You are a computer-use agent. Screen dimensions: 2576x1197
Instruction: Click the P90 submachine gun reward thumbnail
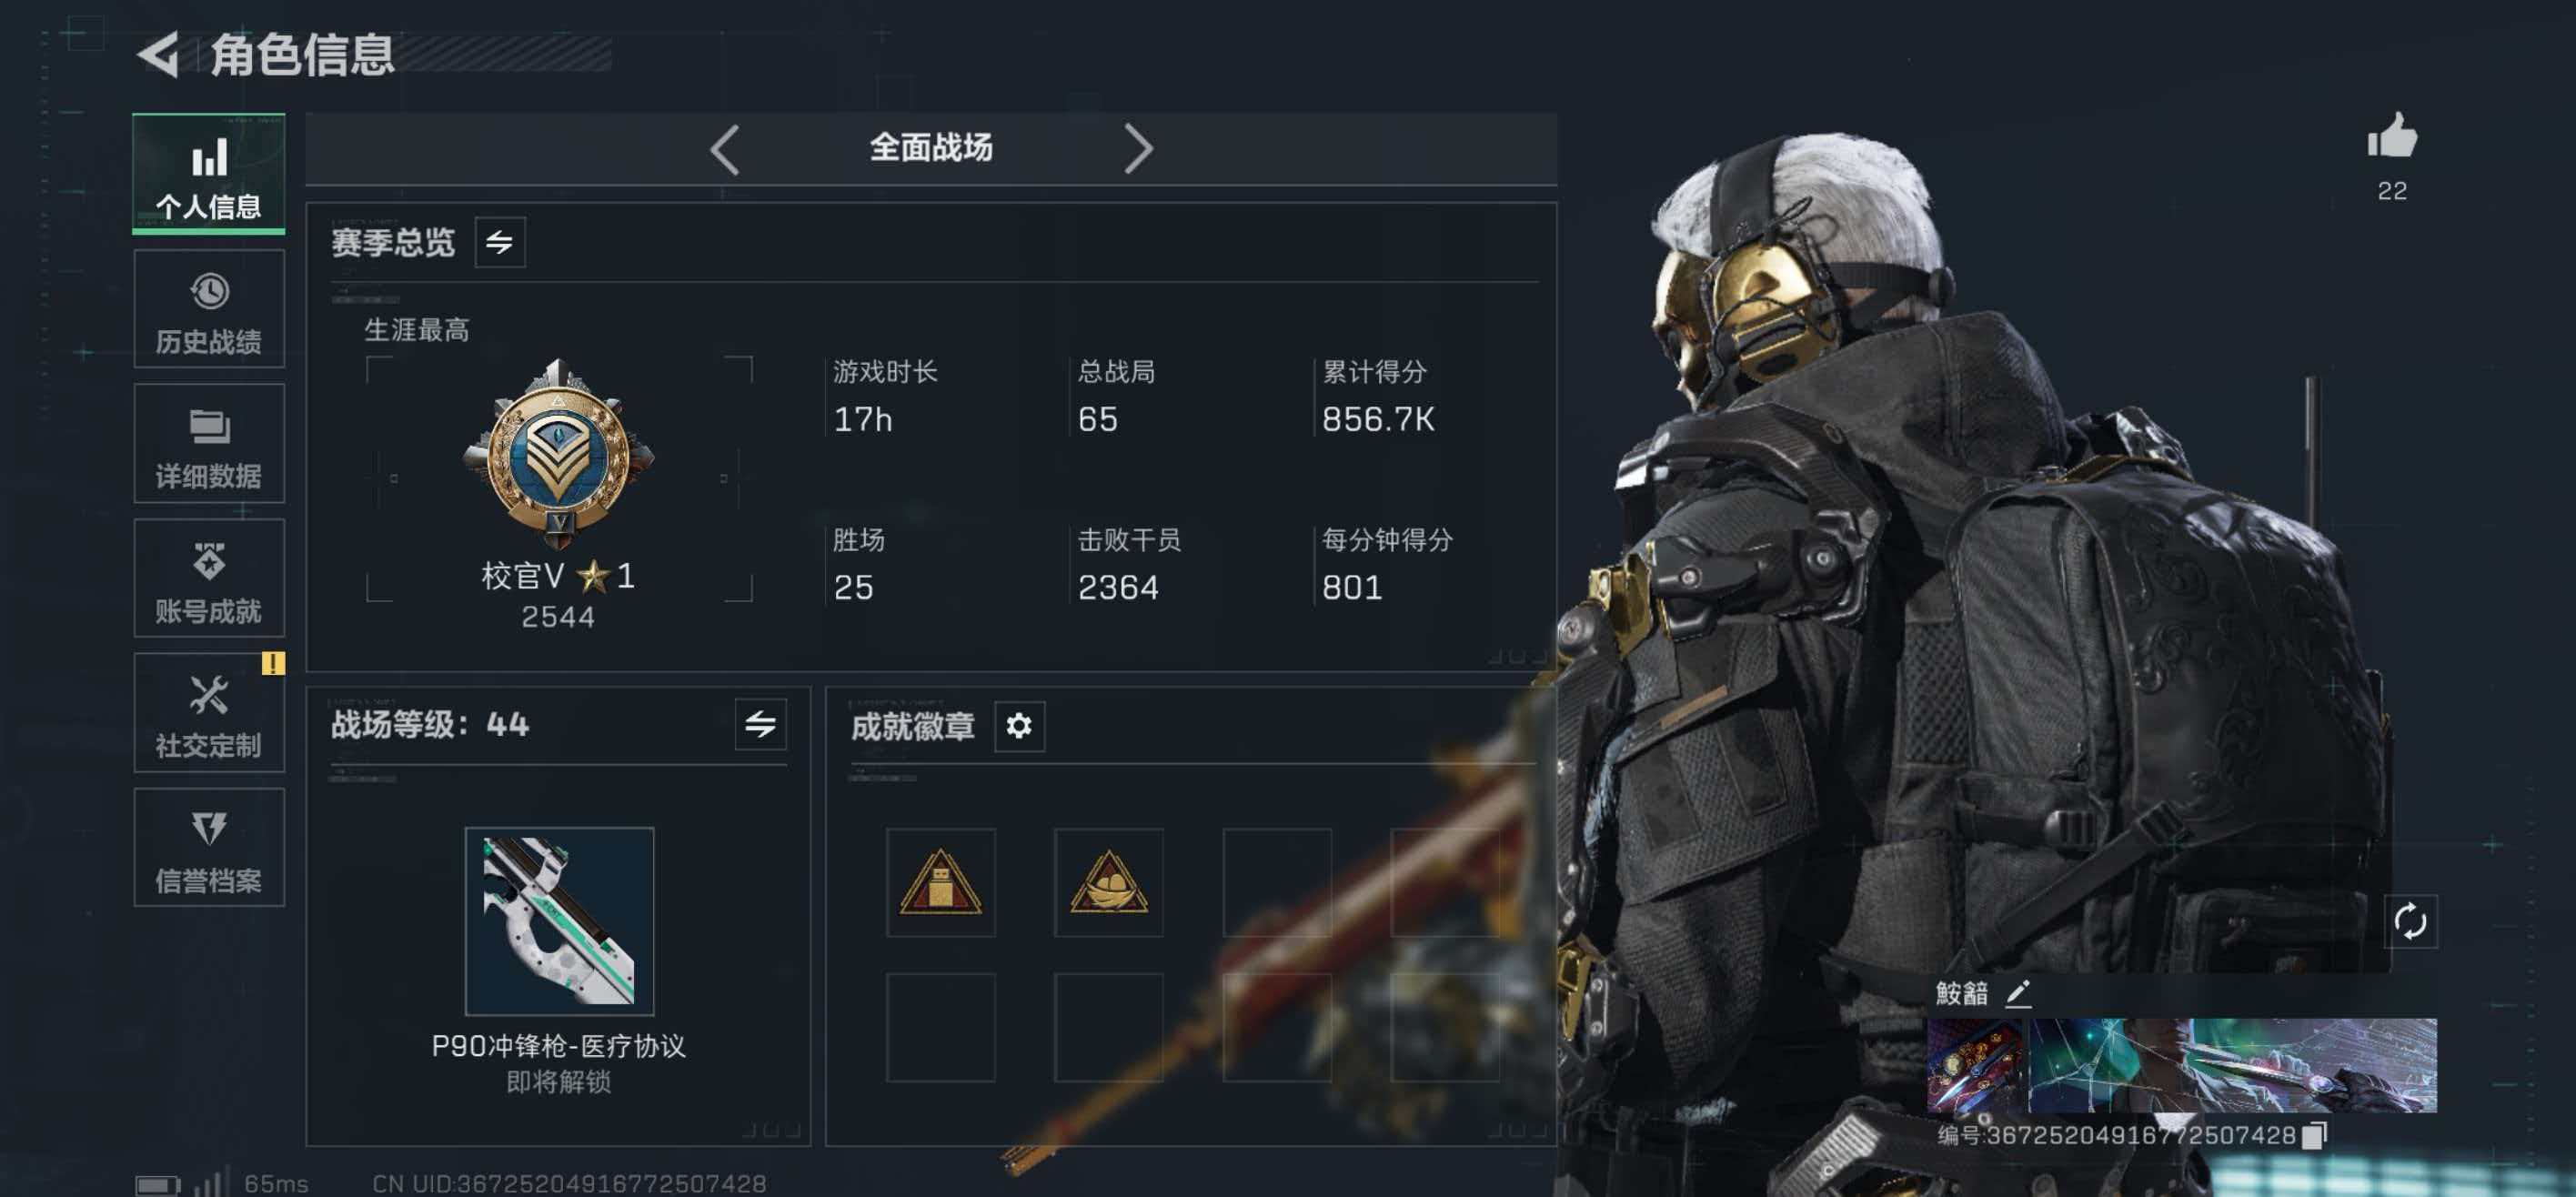point(559,921)
